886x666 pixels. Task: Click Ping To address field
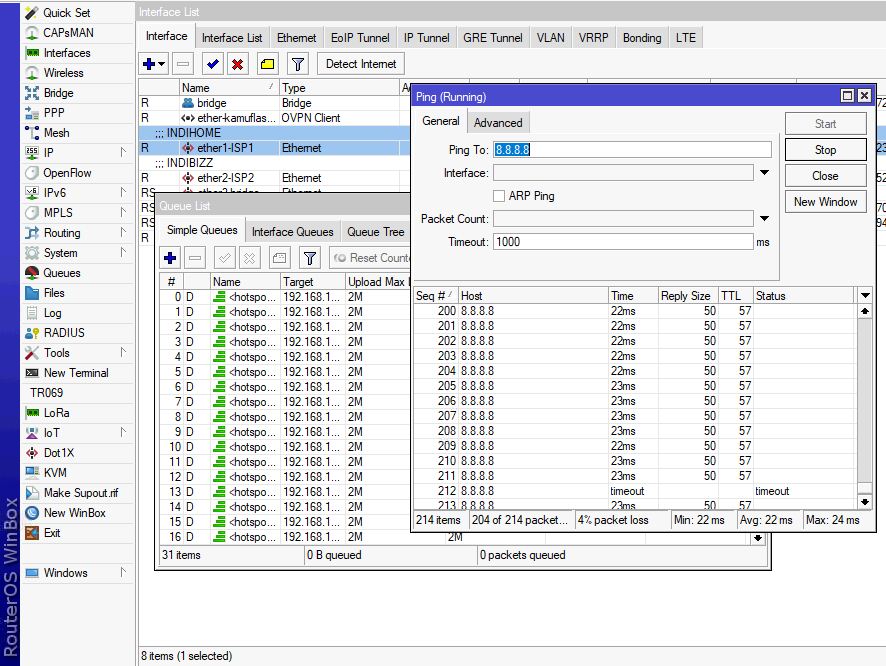[x=632, y=150]
